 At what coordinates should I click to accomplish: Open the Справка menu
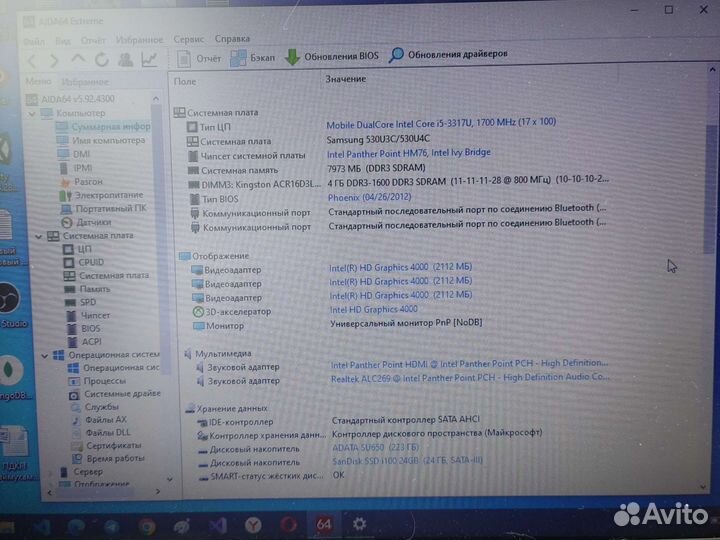pos(232,39)
